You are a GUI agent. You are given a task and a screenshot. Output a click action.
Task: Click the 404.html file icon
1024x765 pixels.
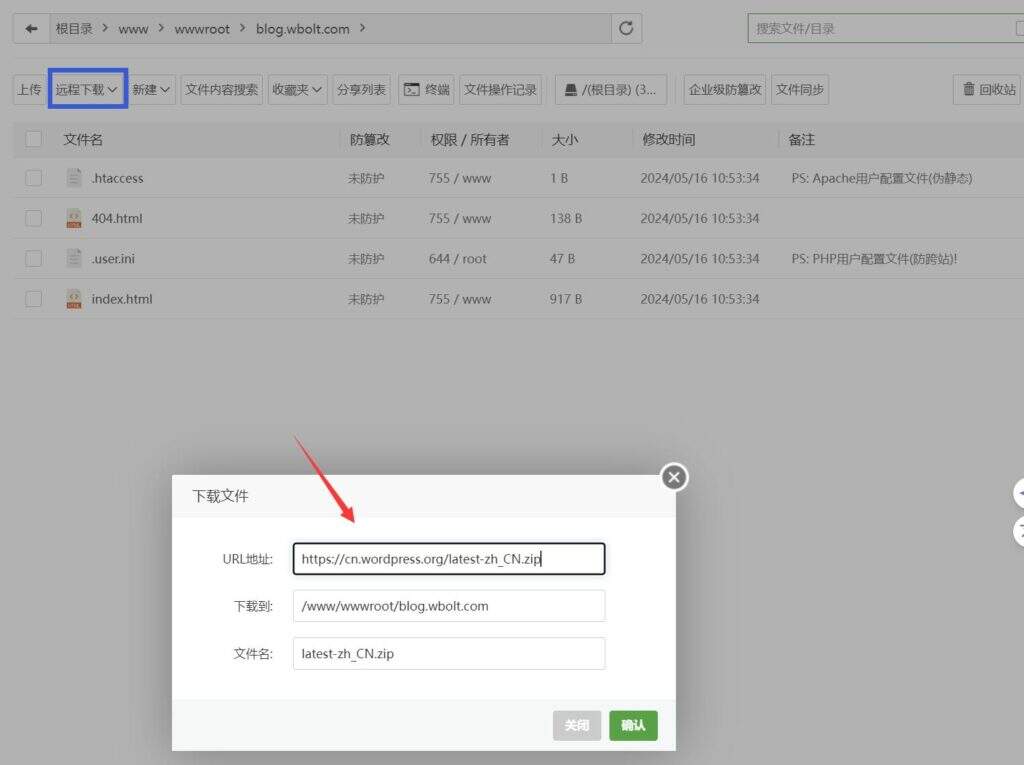[x=74, y=218]
